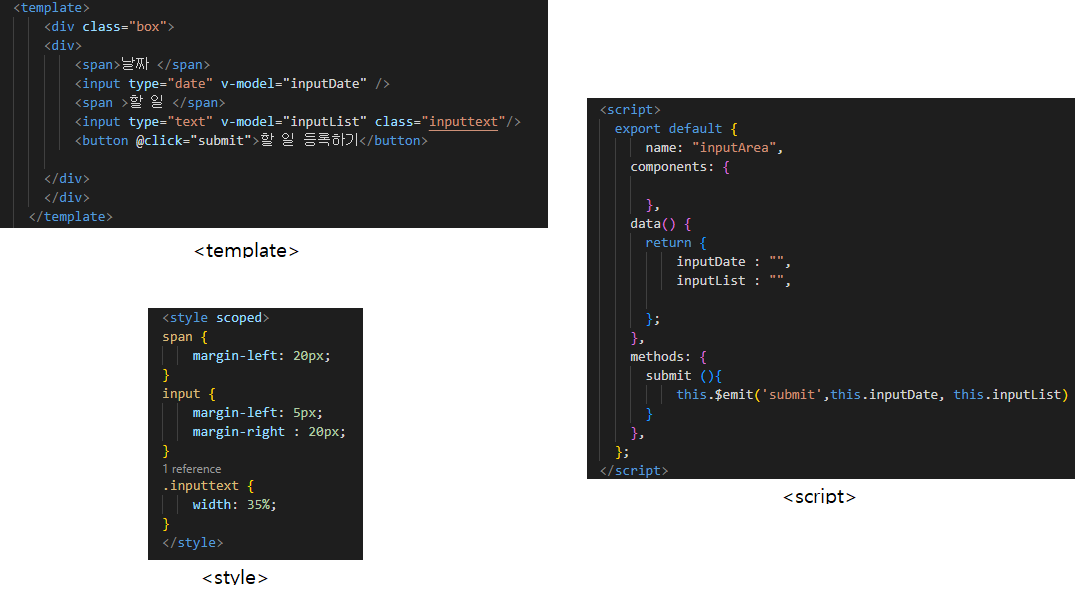Select the span containing 날짜
This screenshot has height=598, width=1075.
point(143,64)
